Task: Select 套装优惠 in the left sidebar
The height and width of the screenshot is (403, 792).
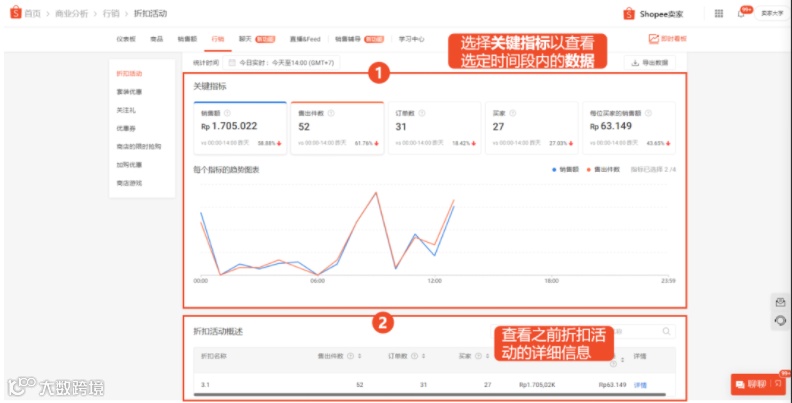Action: (129, 92)
